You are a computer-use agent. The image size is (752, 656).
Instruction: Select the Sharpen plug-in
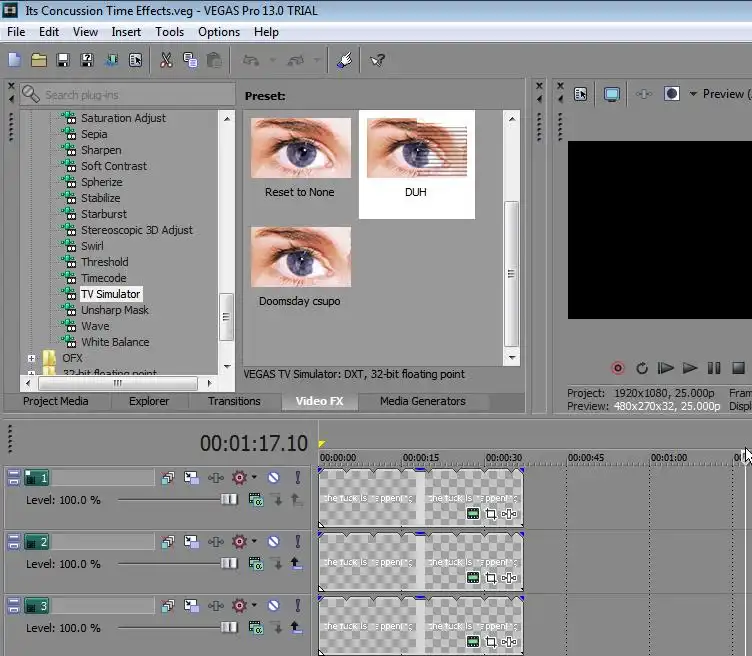pos(101,150)
